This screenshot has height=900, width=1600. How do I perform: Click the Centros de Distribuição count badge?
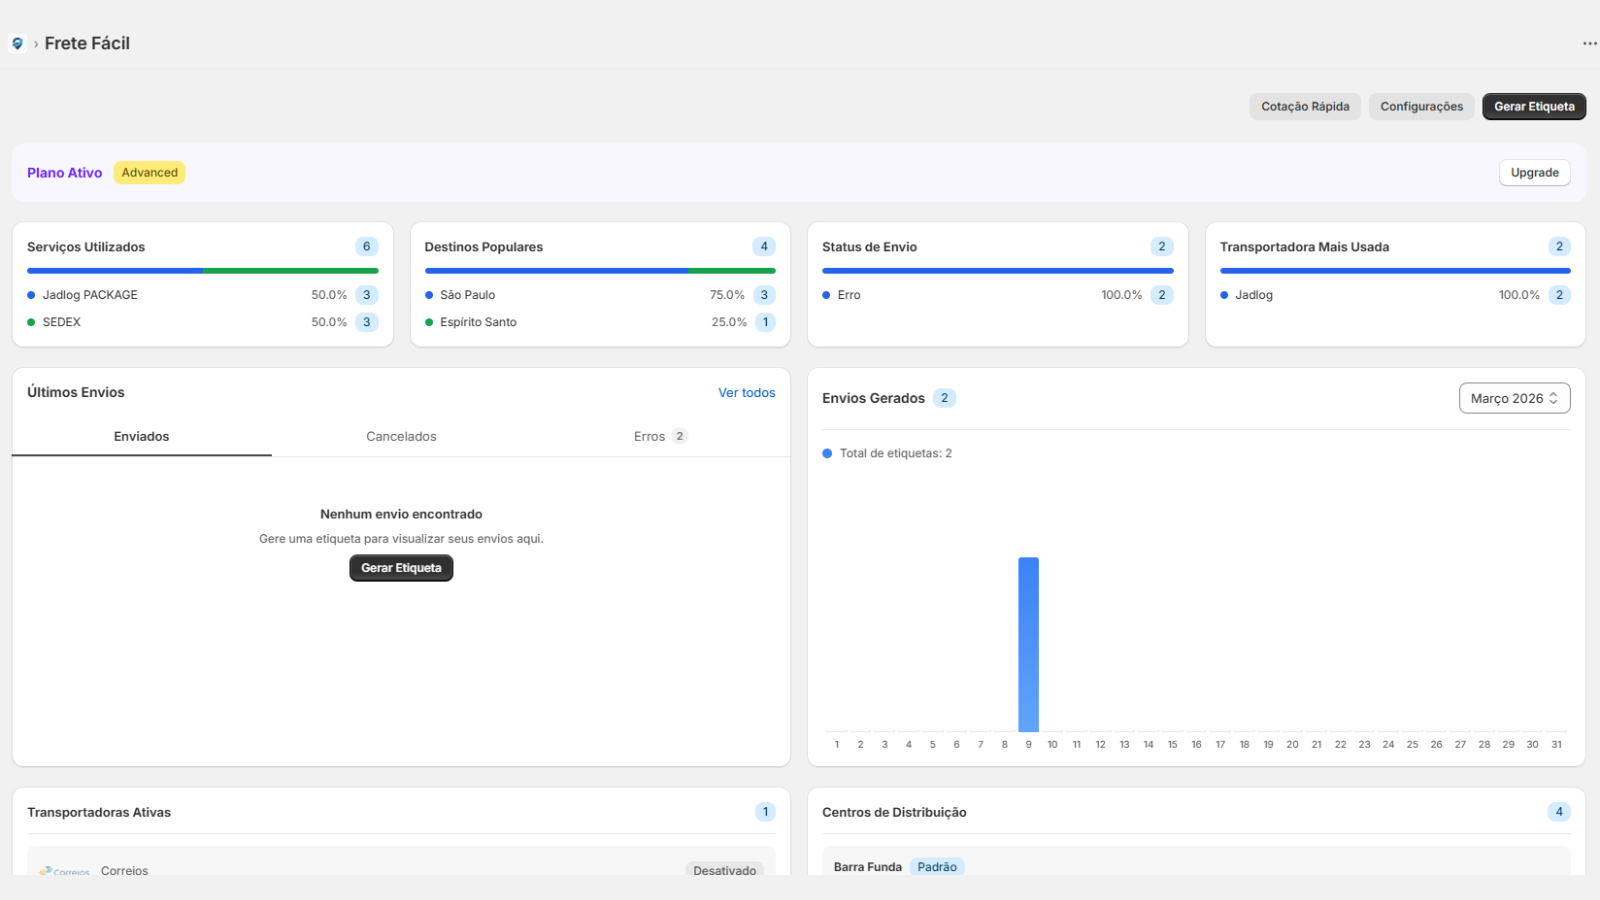coord(1558,812)
